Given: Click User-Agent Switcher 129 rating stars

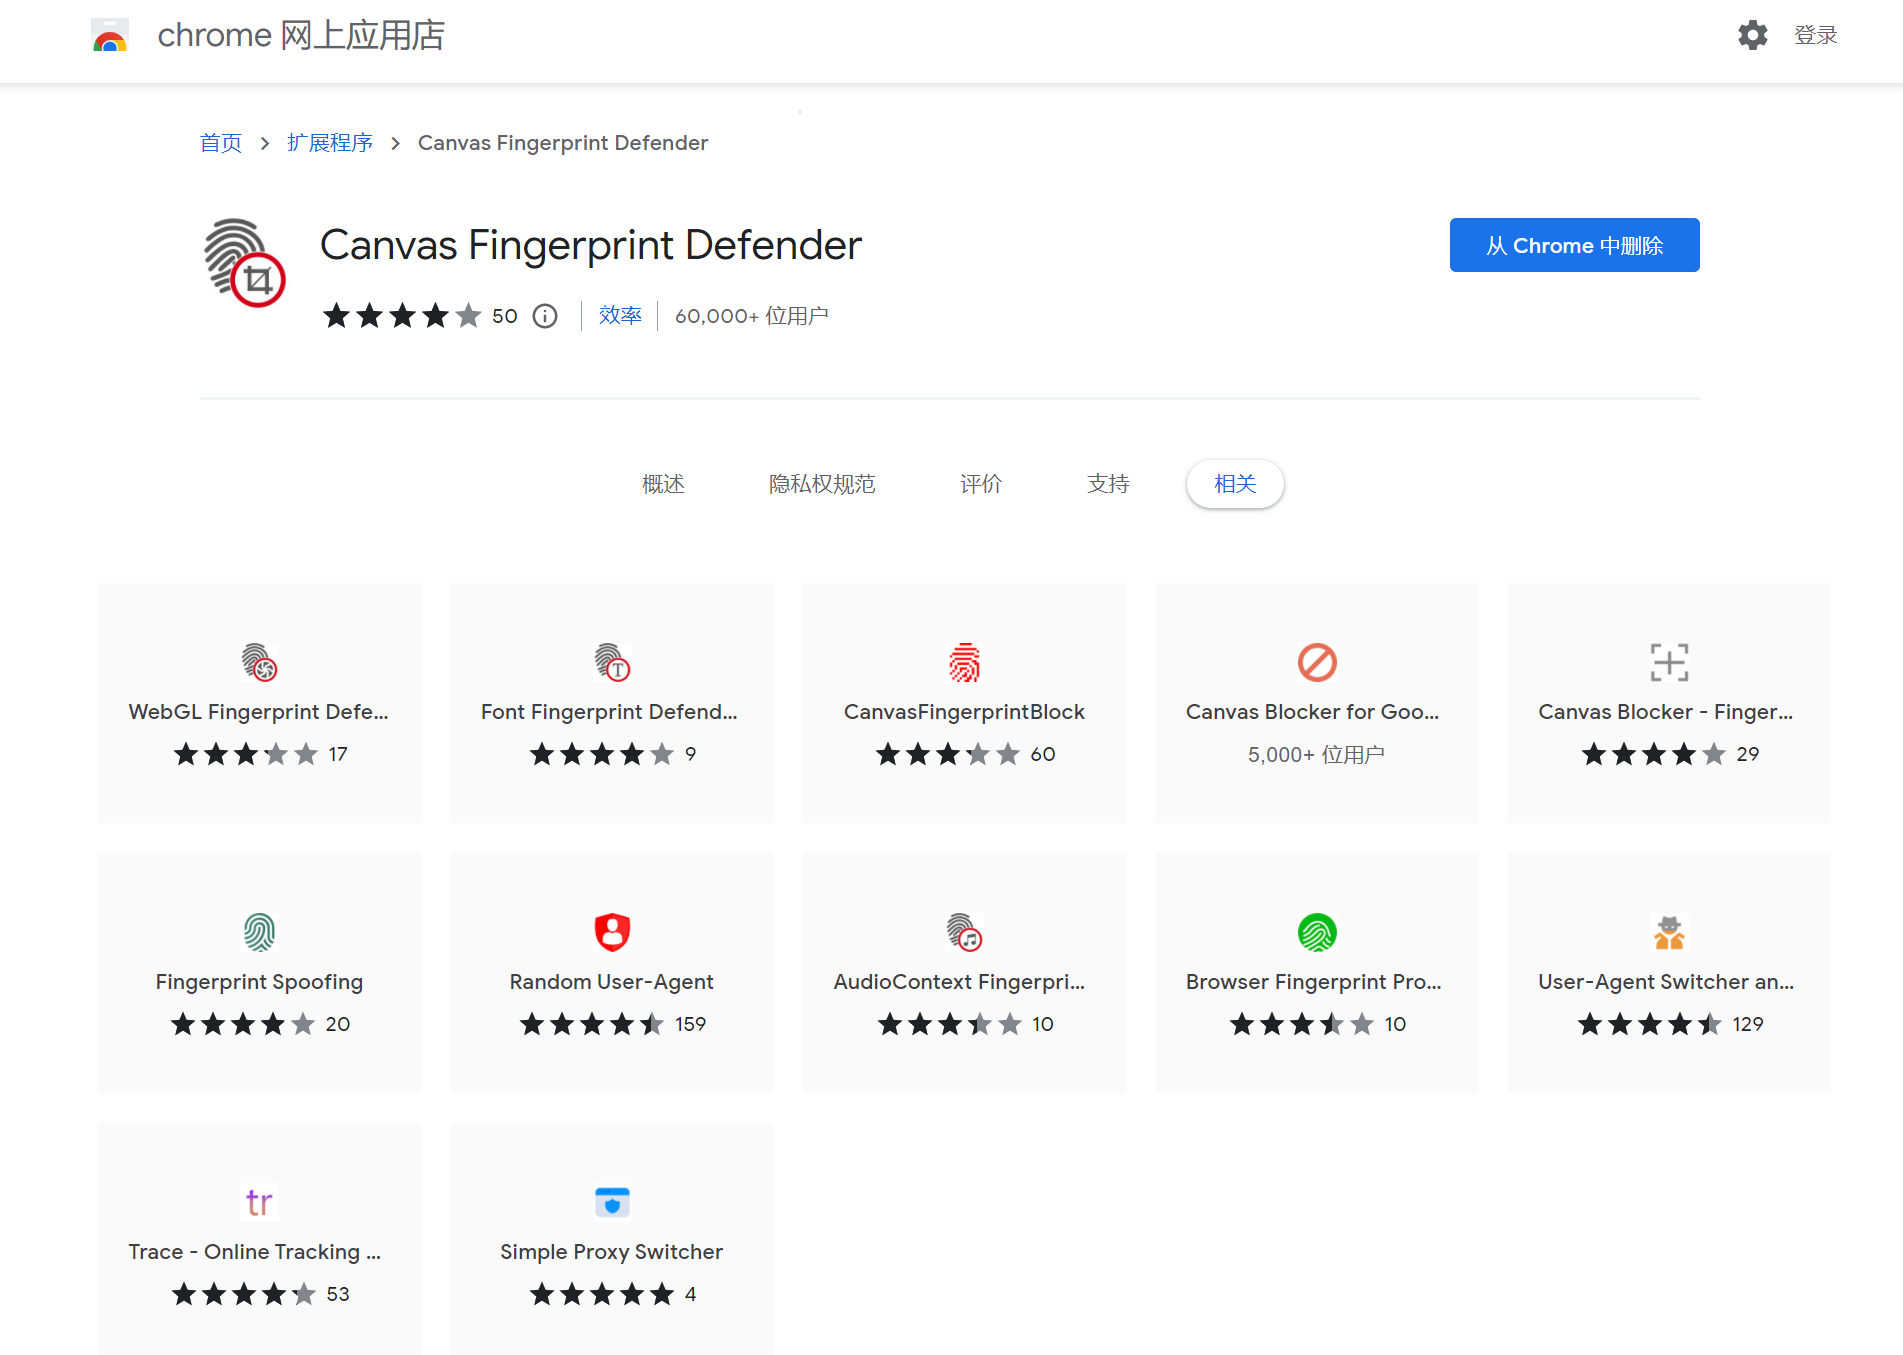Looking at the screenshot, I should tap(1649, 1024).
